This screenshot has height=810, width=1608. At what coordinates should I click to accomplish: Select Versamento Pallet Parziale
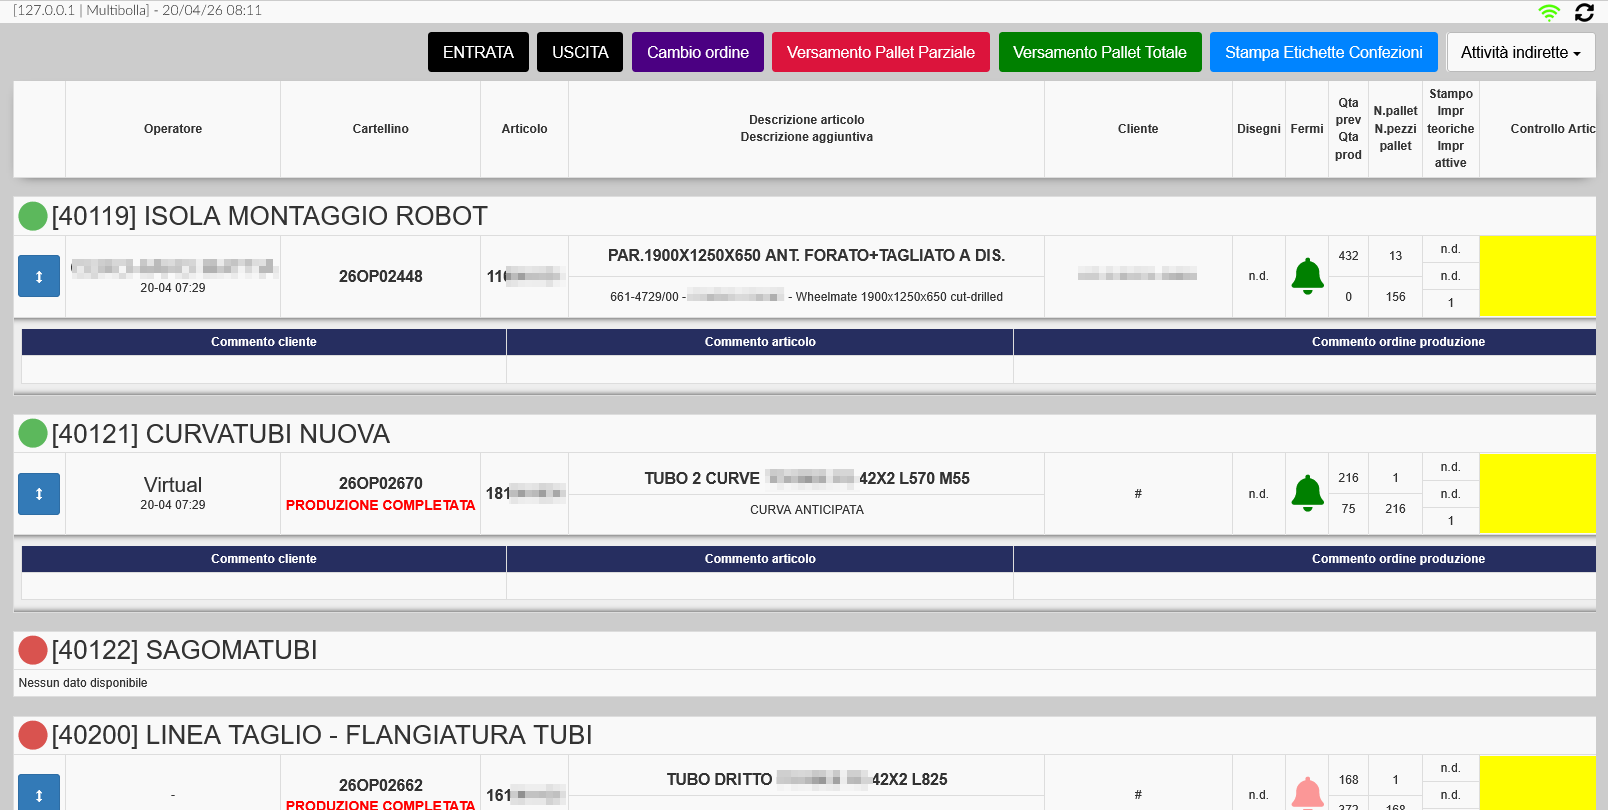point(881,52)
